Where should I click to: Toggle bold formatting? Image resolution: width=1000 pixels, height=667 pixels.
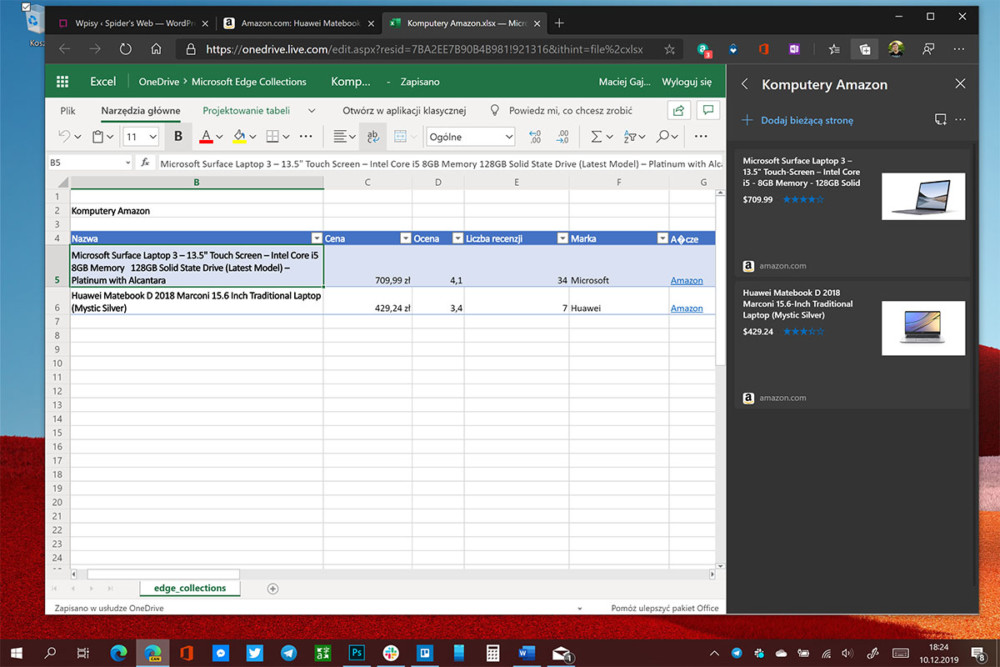click(178, 136)
